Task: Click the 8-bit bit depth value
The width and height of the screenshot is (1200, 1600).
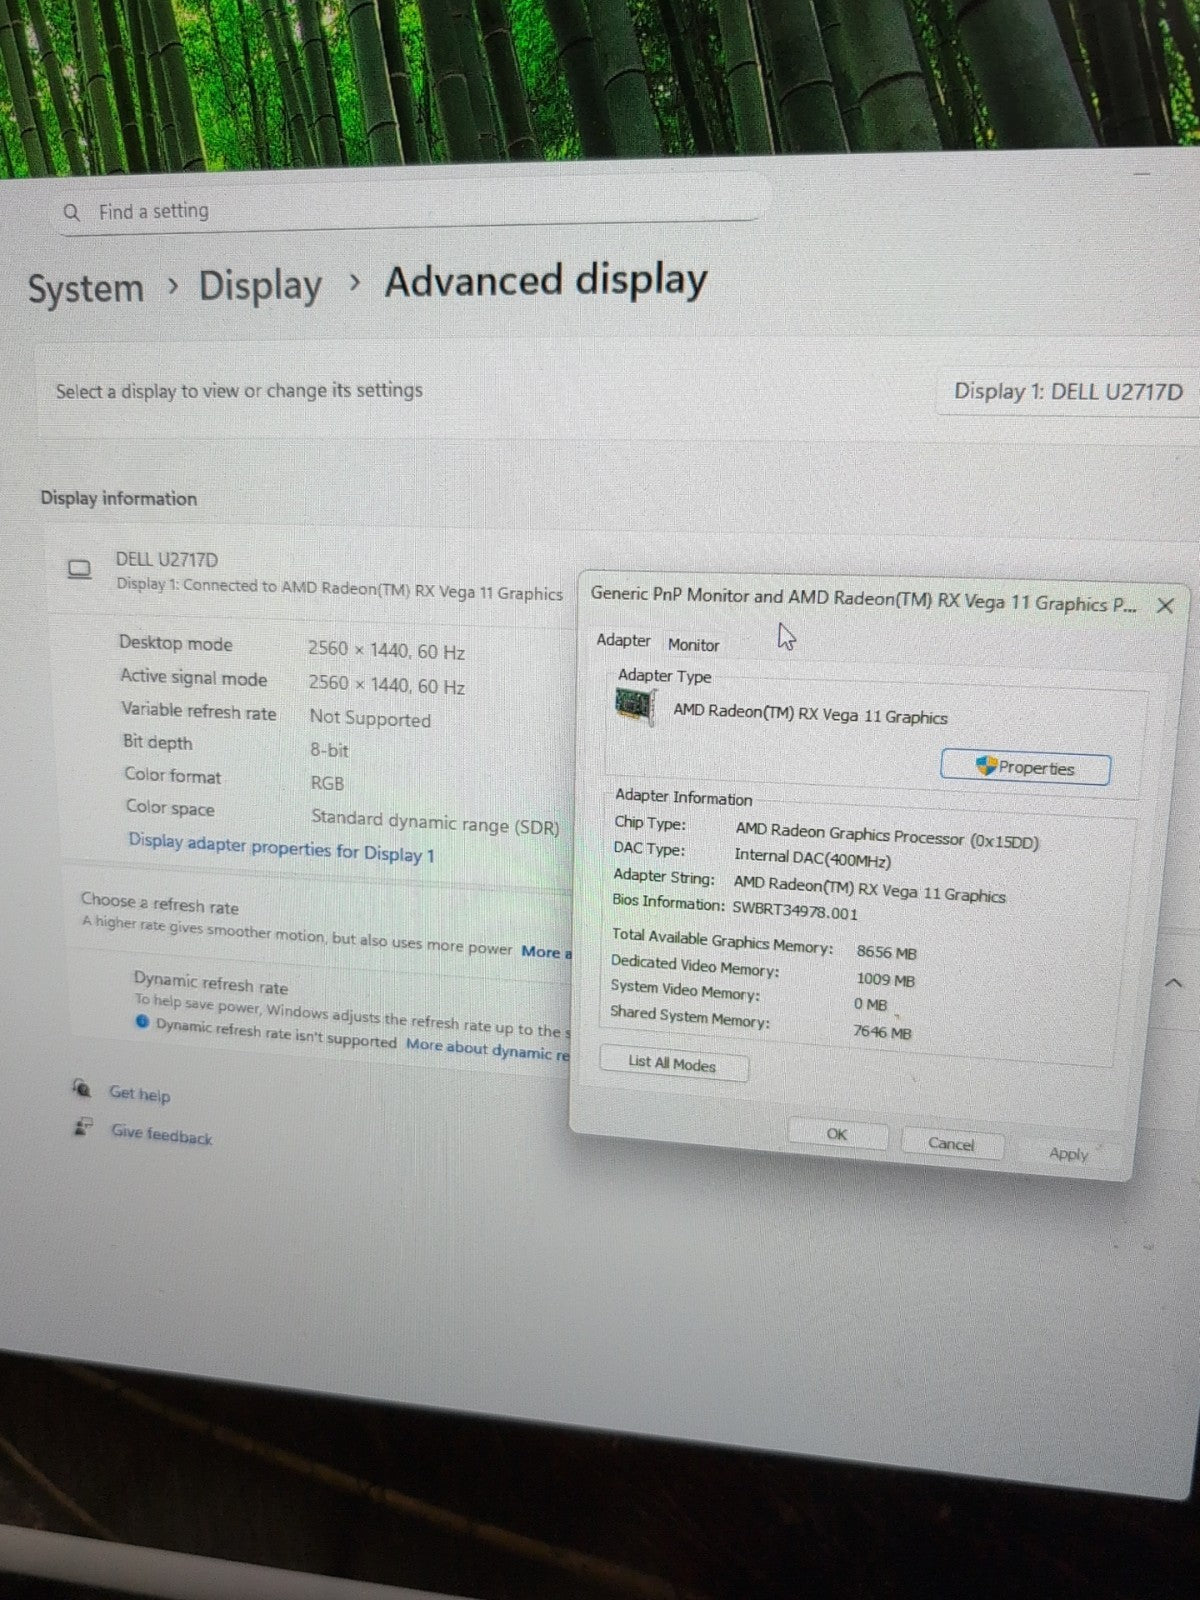Action: tap(329, 750)
